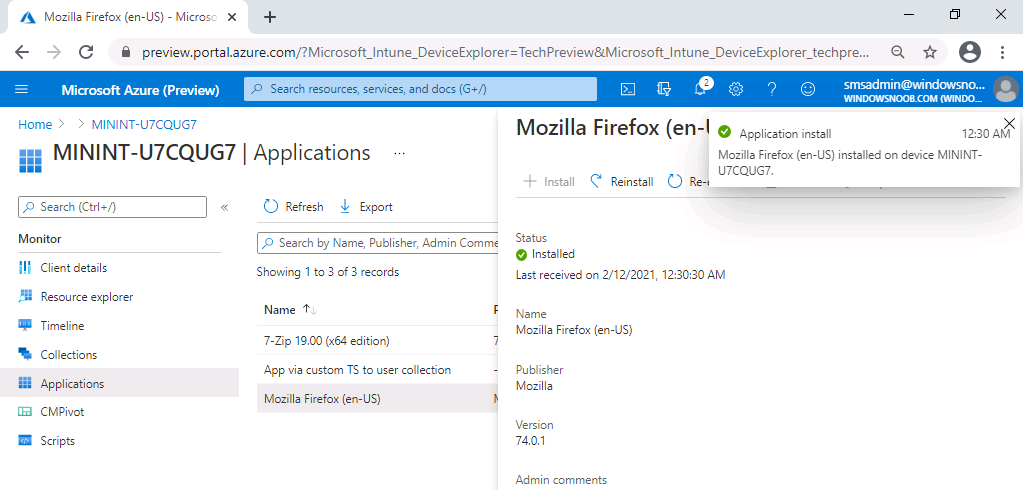Open a new browser tab
Screen dimensions: 1023x490
269,17
